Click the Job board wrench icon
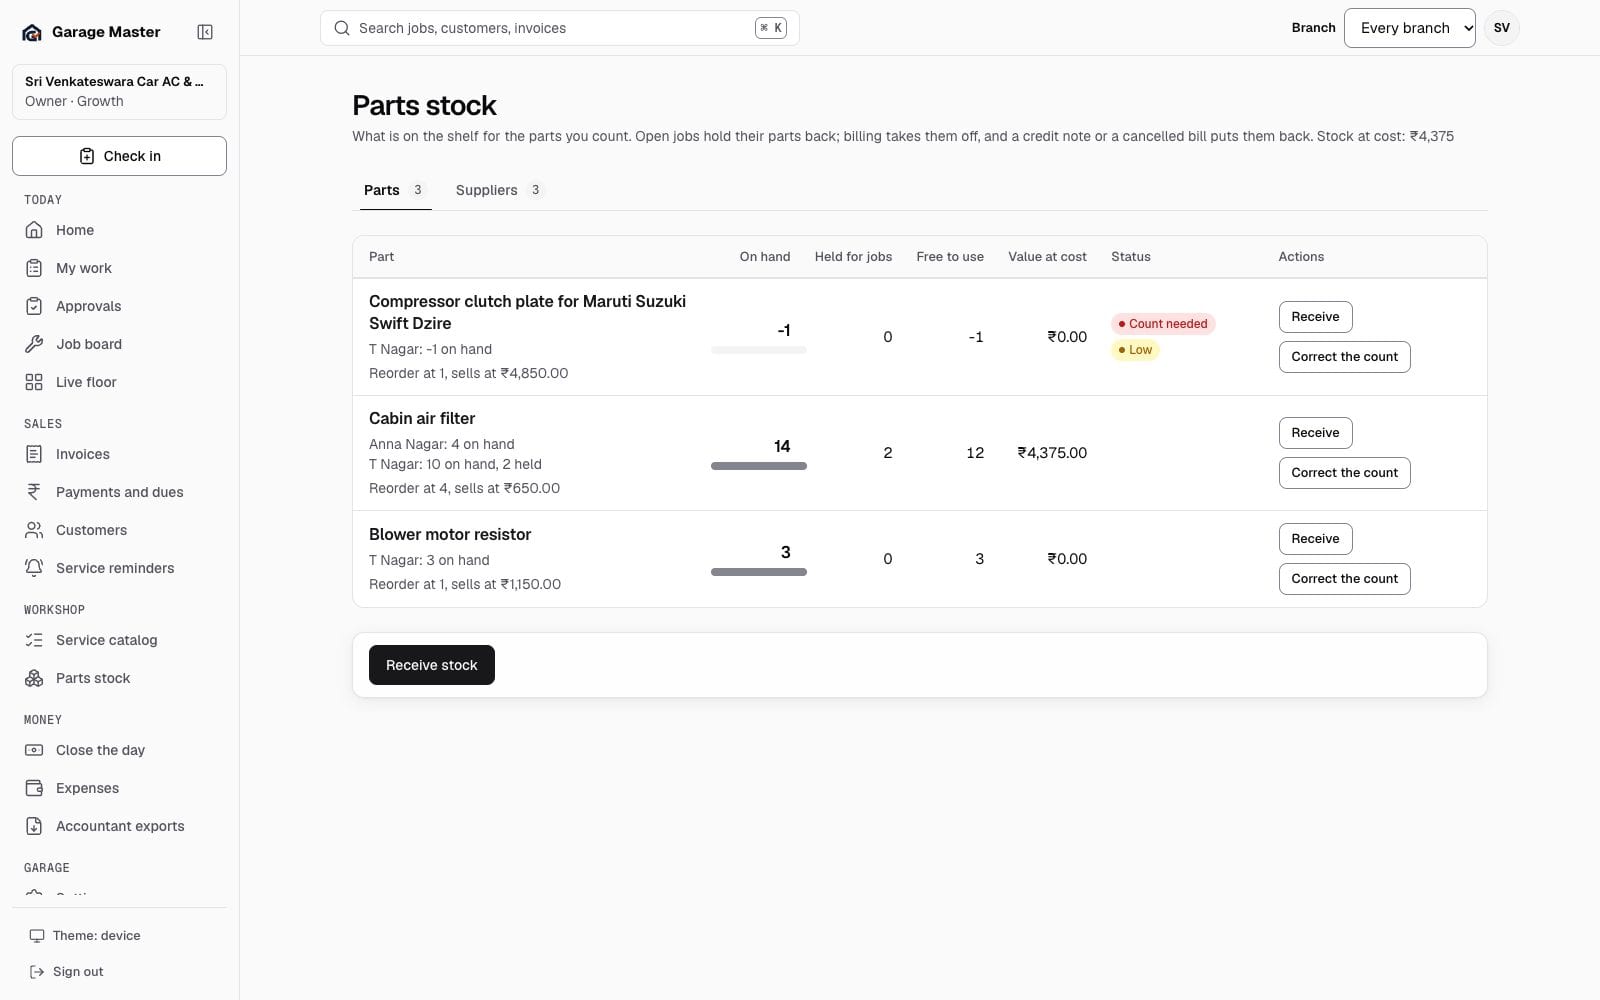The image size is (1600, 1000). (x=34, y=344)
